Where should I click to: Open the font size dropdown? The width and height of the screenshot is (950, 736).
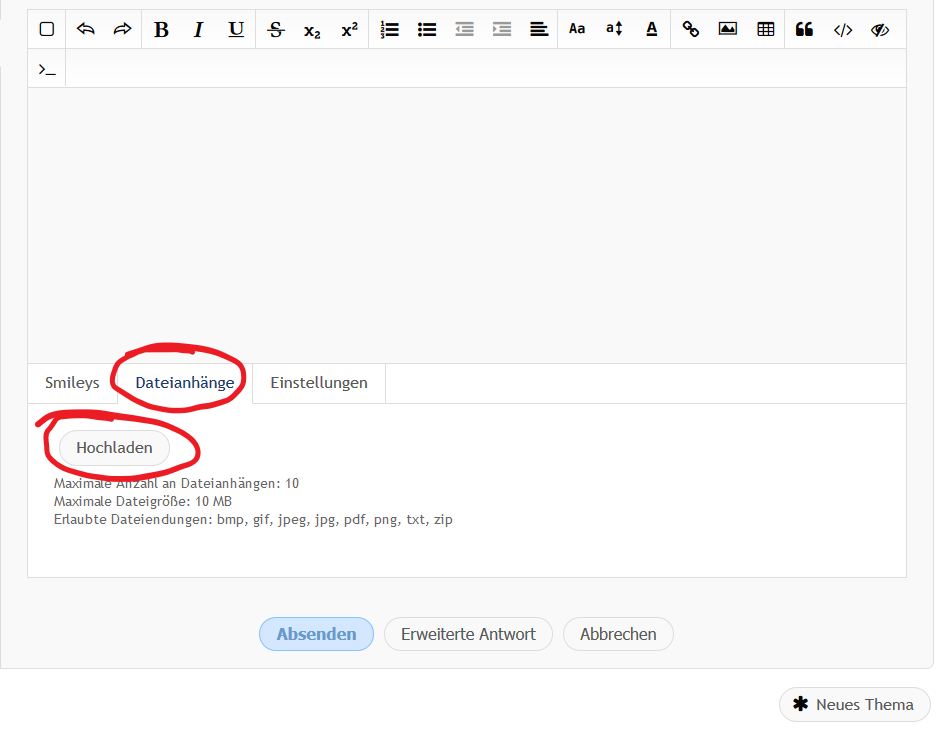pyautogui.click(x=614, y=30)
